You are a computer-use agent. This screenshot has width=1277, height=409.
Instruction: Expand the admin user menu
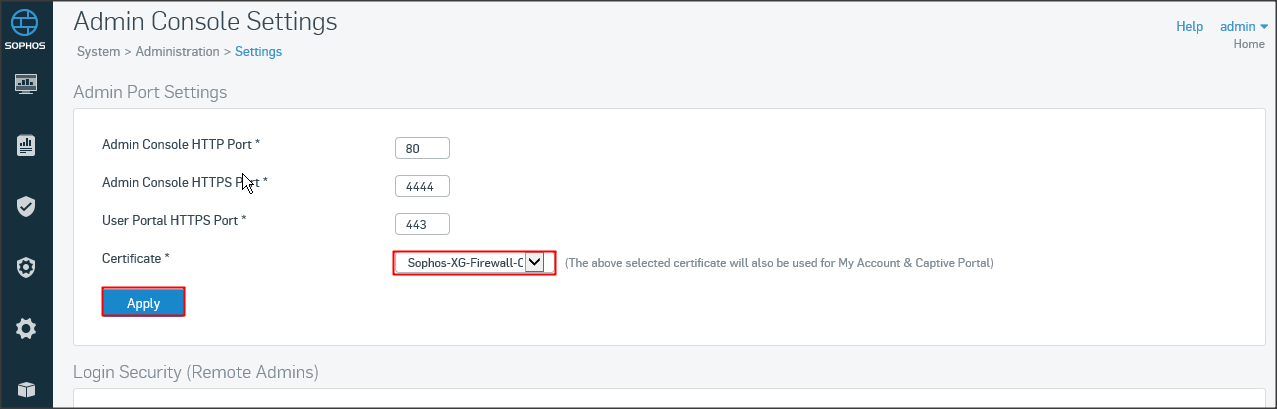pyautogui.click(x=1243, y=27)
